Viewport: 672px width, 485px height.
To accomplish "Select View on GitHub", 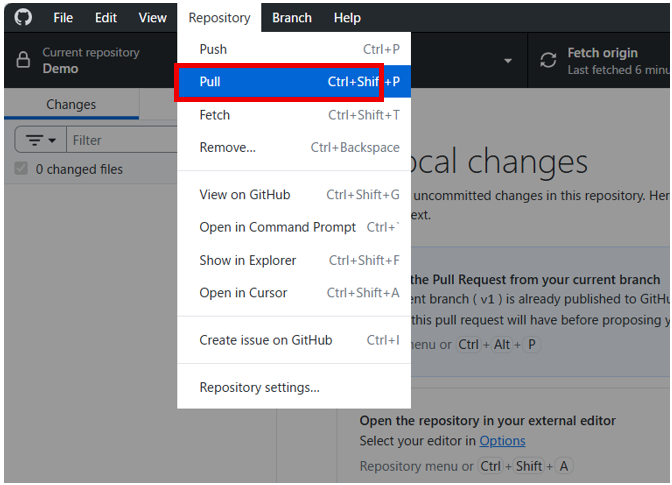I will [x=294, y=195].
